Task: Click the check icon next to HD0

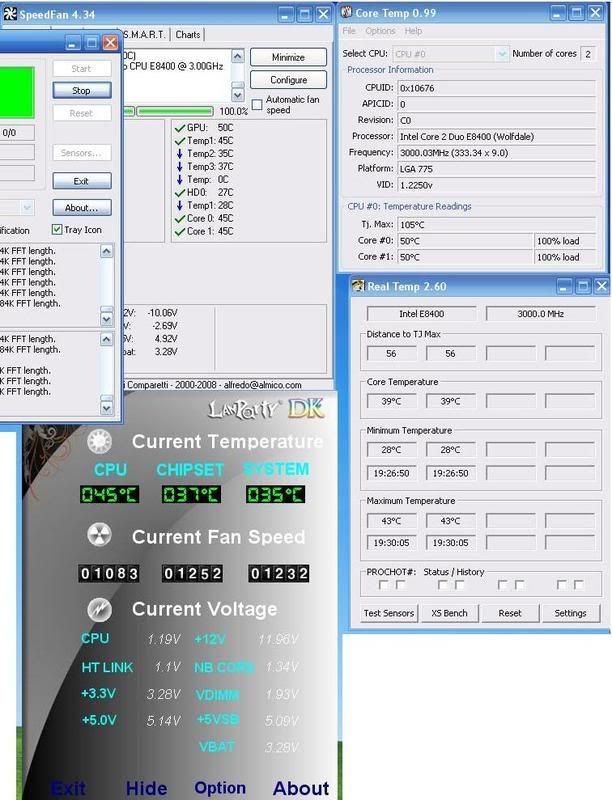Action: (180, 192)
